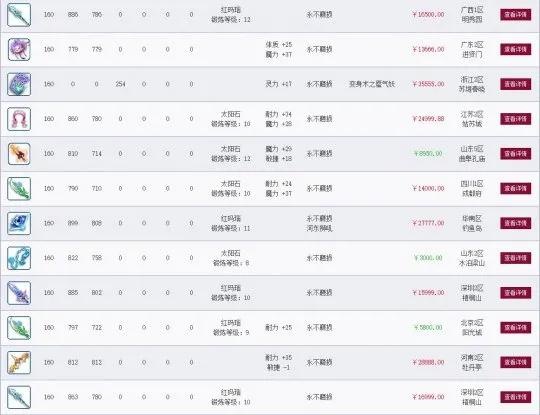This screenshot has width=540, height=415.
Task: Open the purple-blue armor icon with 254 stat
Action: (19, 84)
